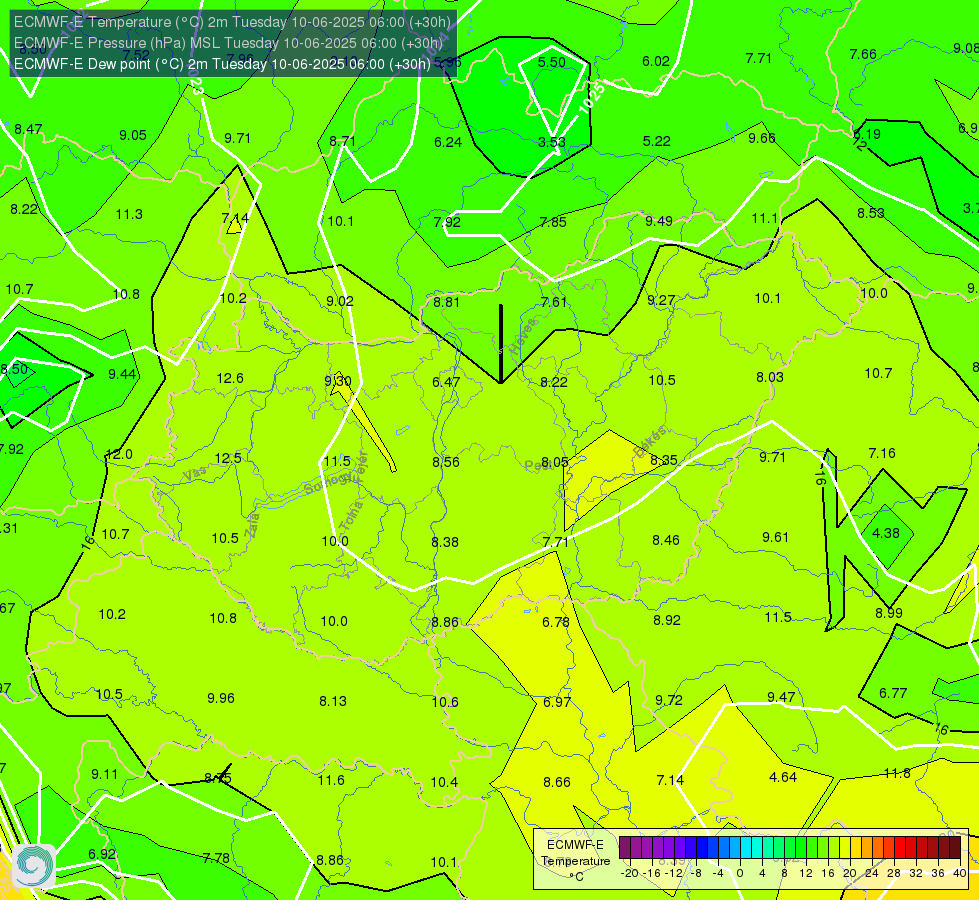Viewport: 979px width, 900px height.
Task: Click the Vas county label
Action: click(195, 475)
